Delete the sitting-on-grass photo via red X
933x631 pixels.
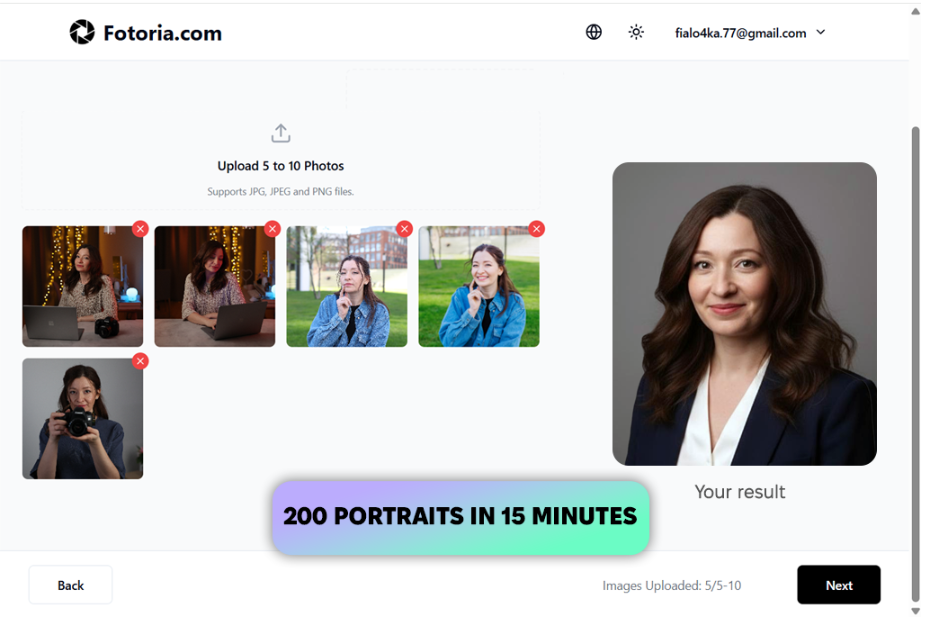[x=536, y=228]
